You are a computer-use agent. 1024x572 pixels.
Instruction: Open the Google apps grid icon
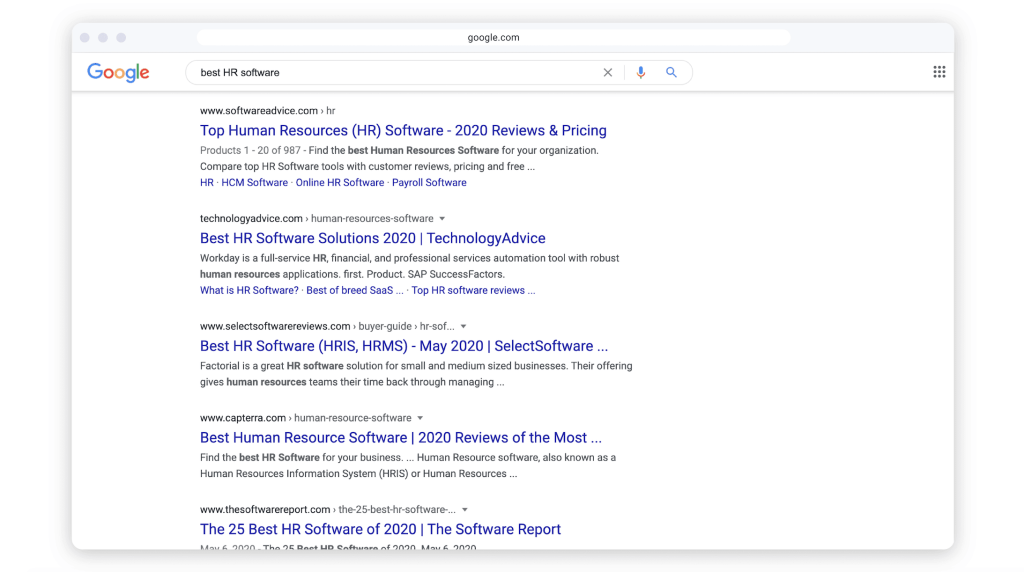pos(939,72)
